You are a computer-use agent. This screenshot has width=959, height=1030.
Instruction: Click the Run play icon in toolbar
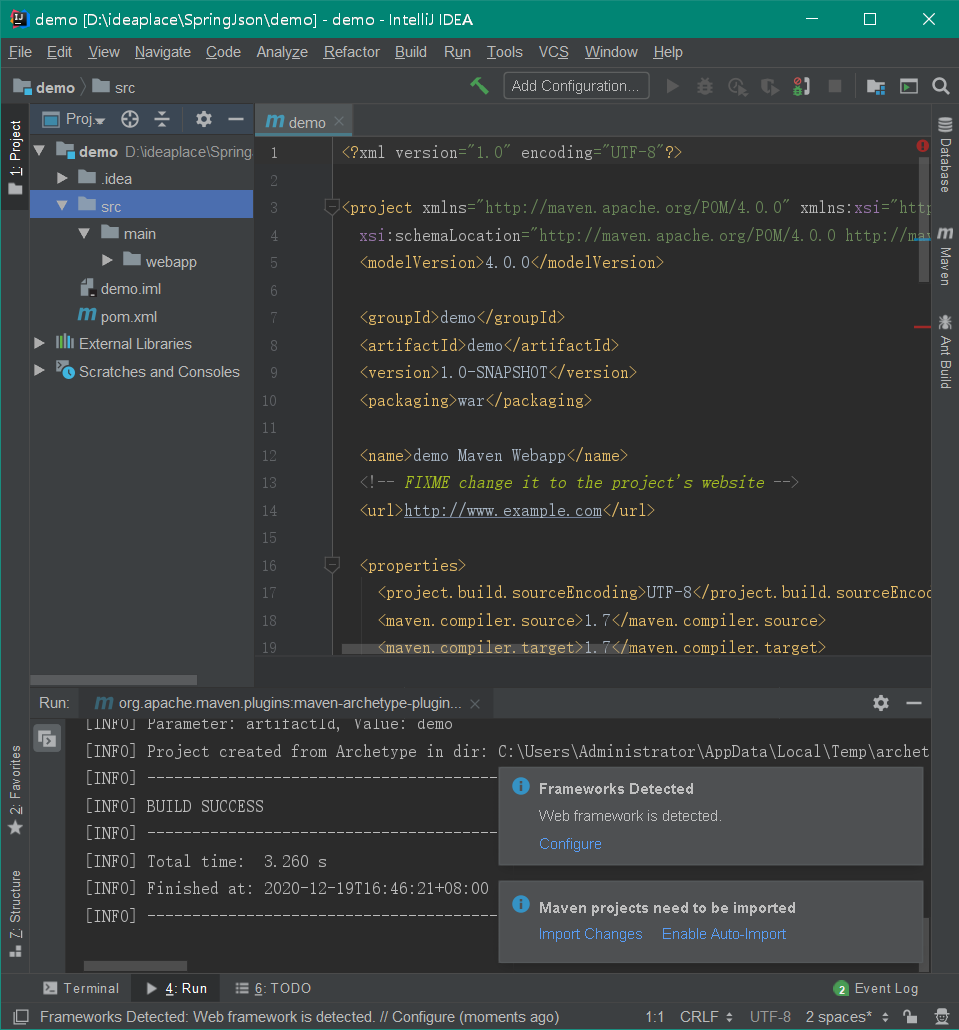pos(673,86)
